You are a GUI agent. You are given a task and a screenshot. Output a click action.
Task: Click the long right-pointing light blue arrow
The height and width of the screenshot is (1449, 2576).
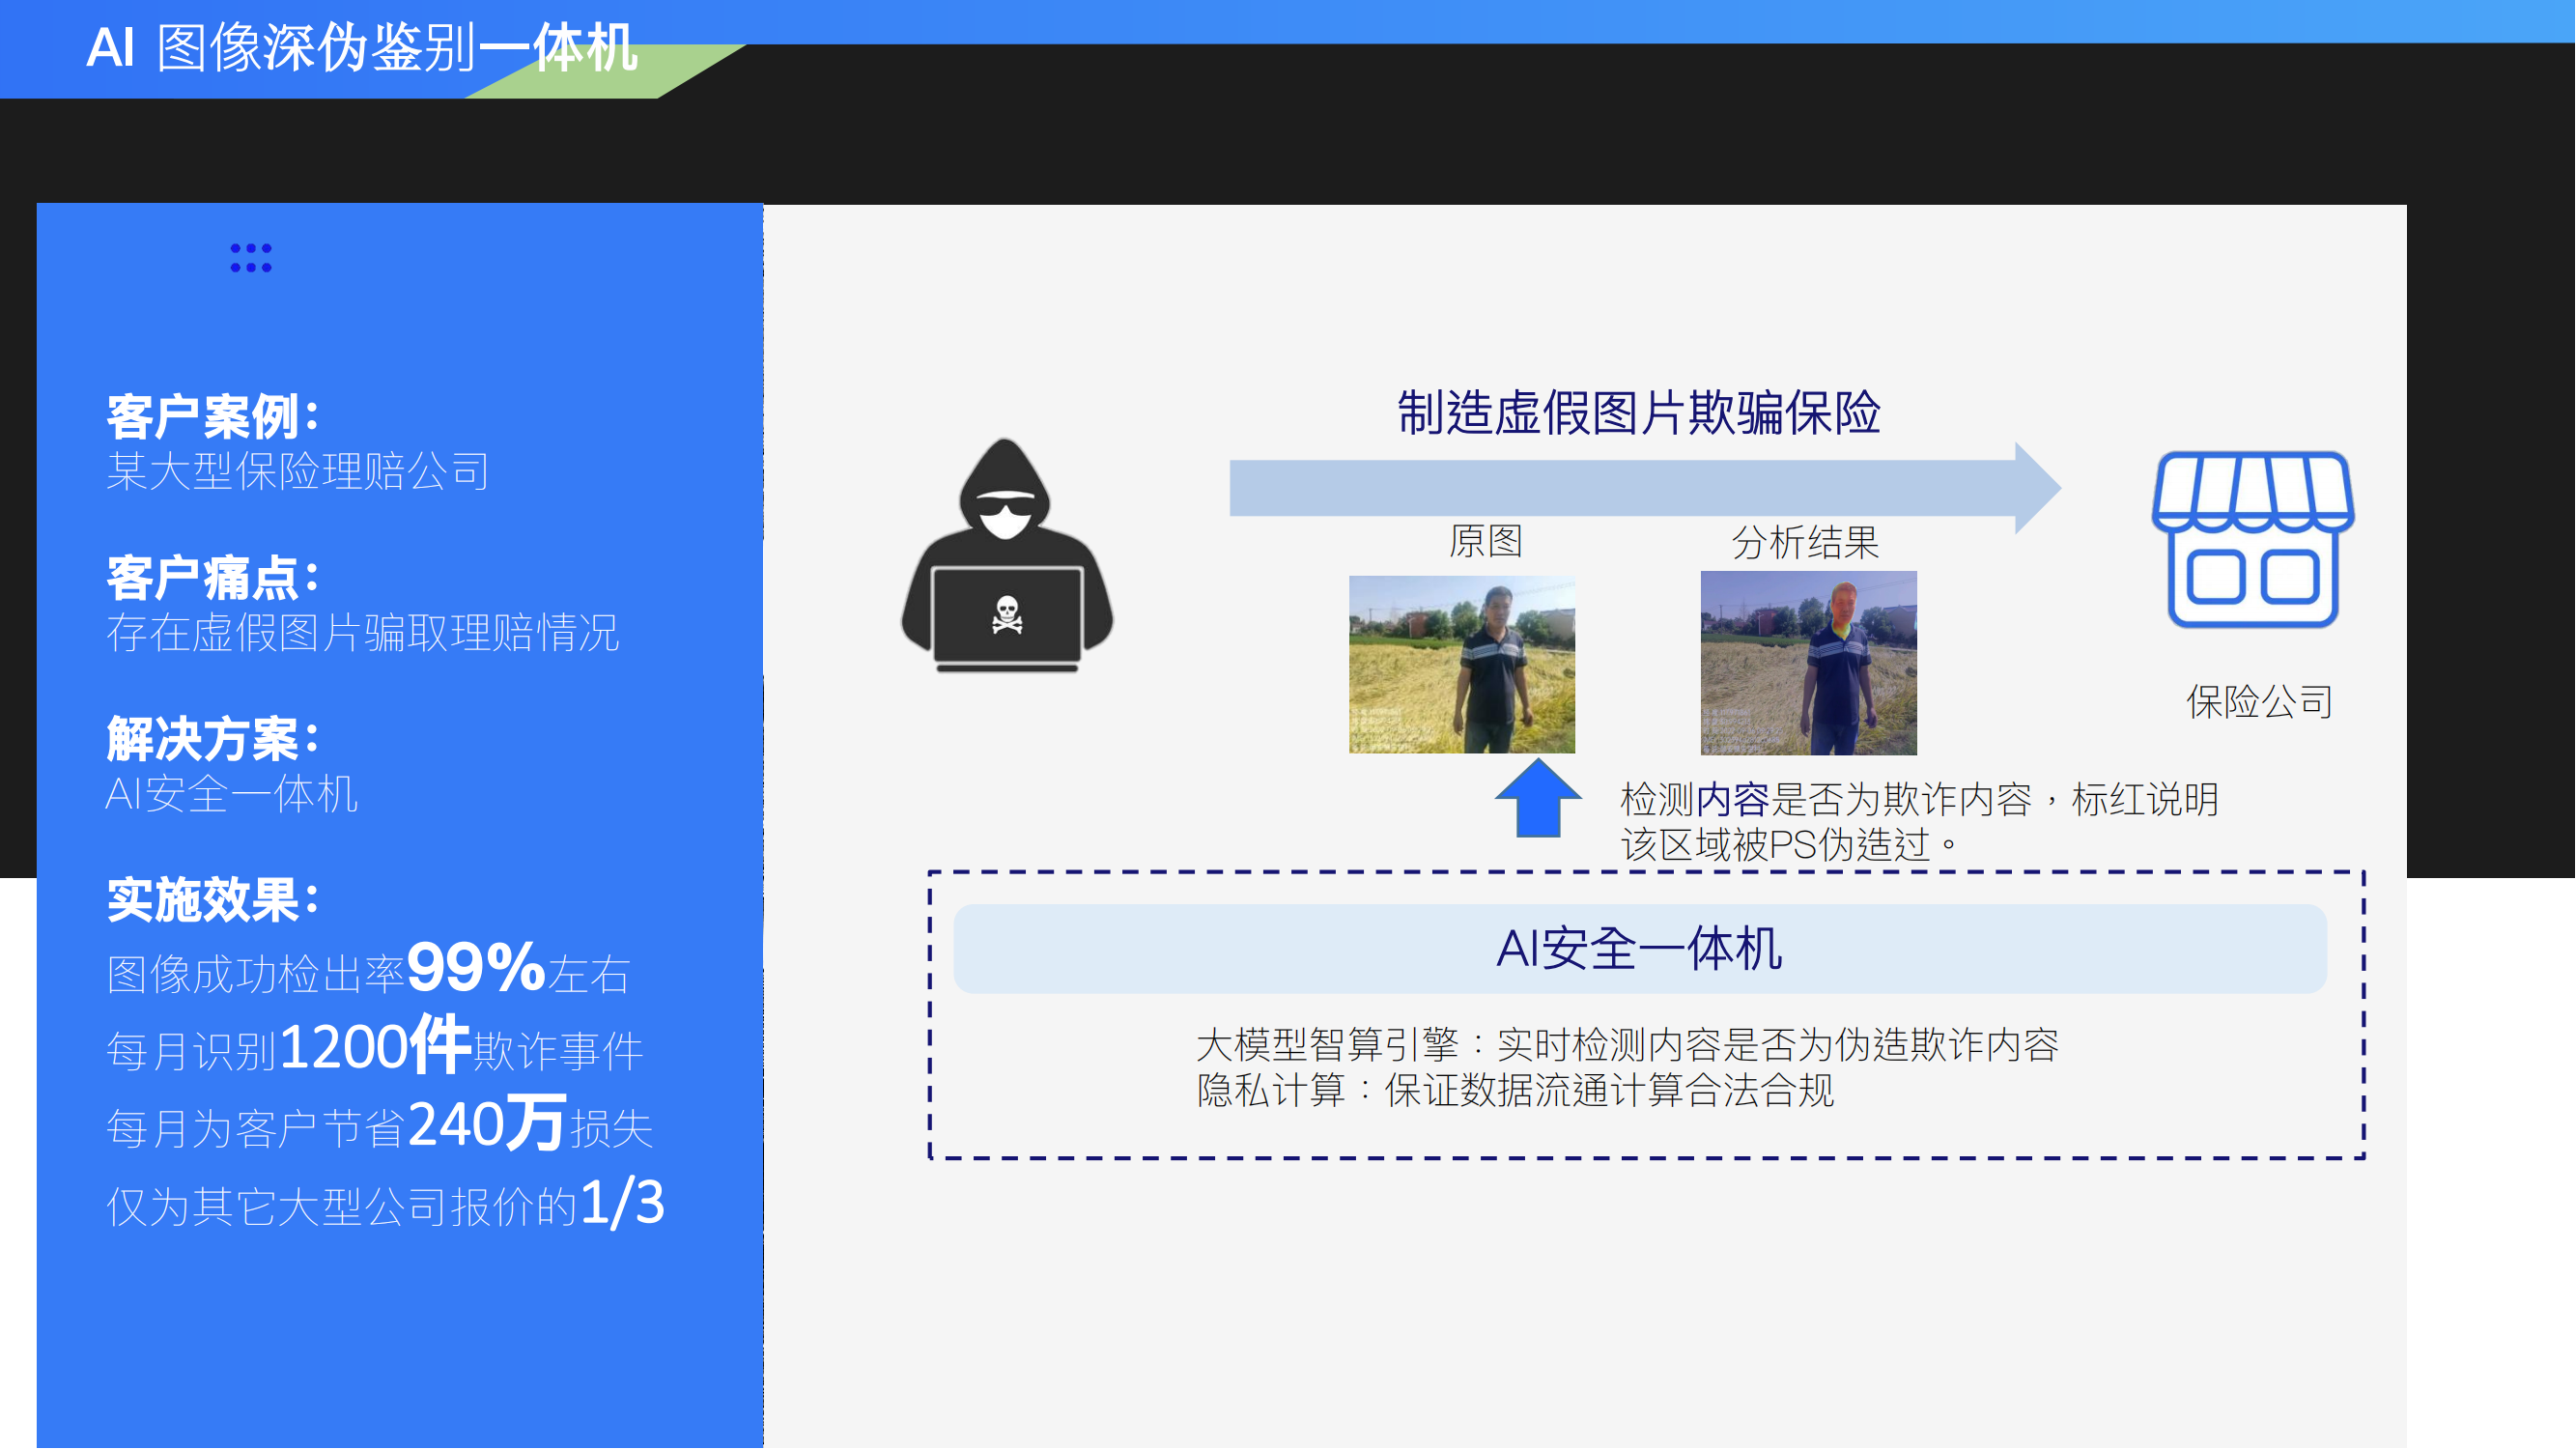click(1645, 488)
